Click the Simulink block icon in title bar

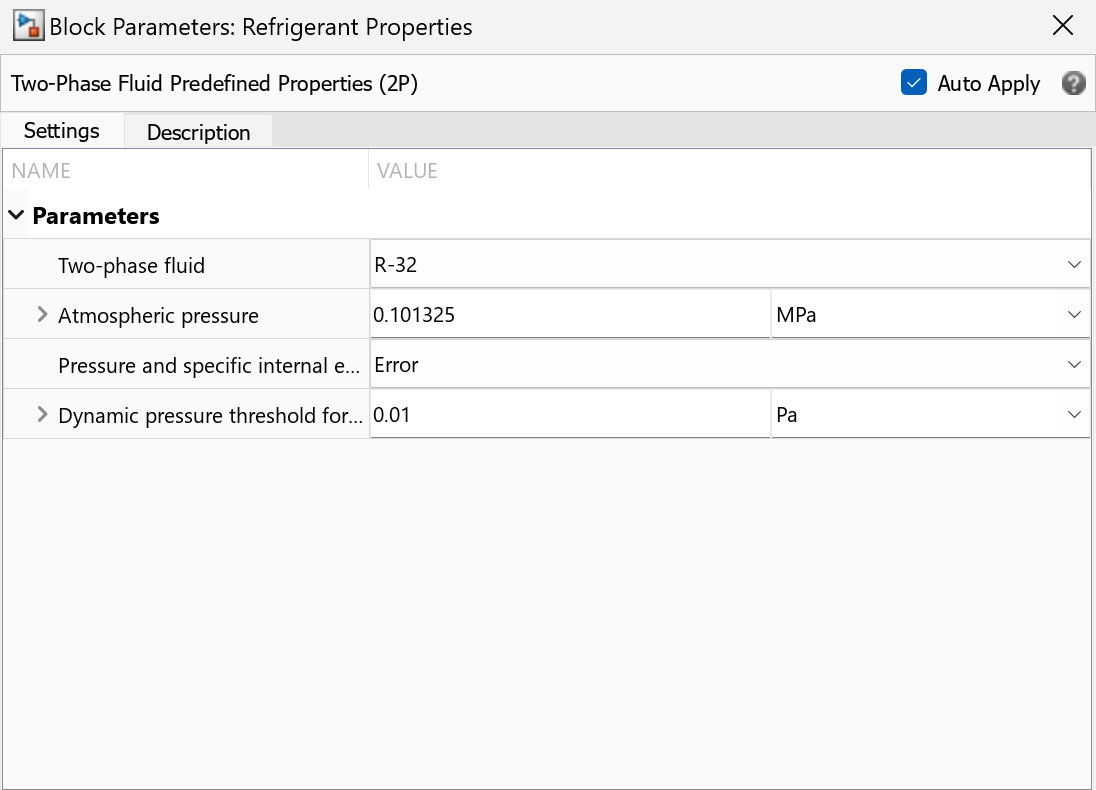coord(27,27)
